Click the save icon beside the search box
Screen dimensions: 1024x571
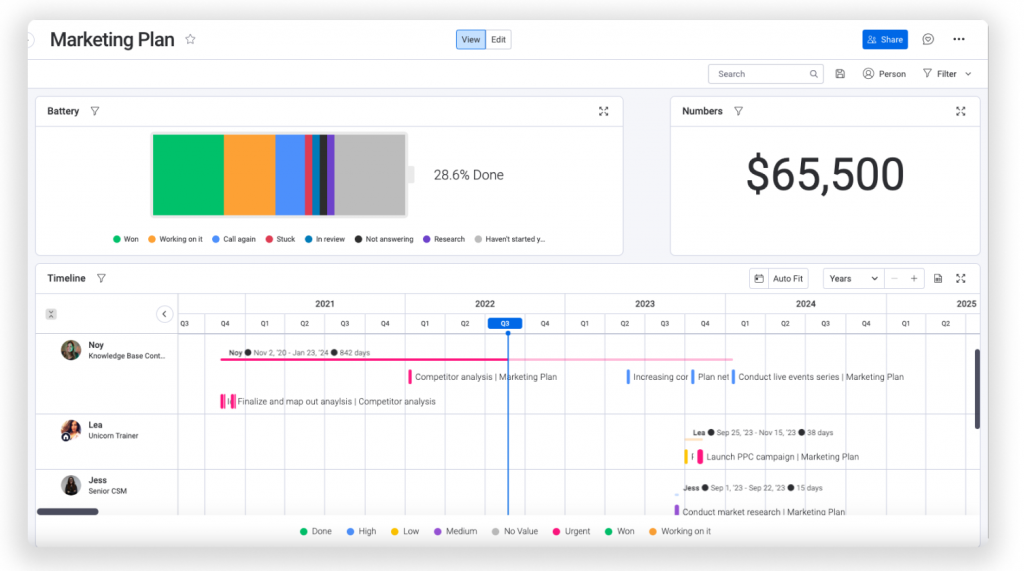840,74
